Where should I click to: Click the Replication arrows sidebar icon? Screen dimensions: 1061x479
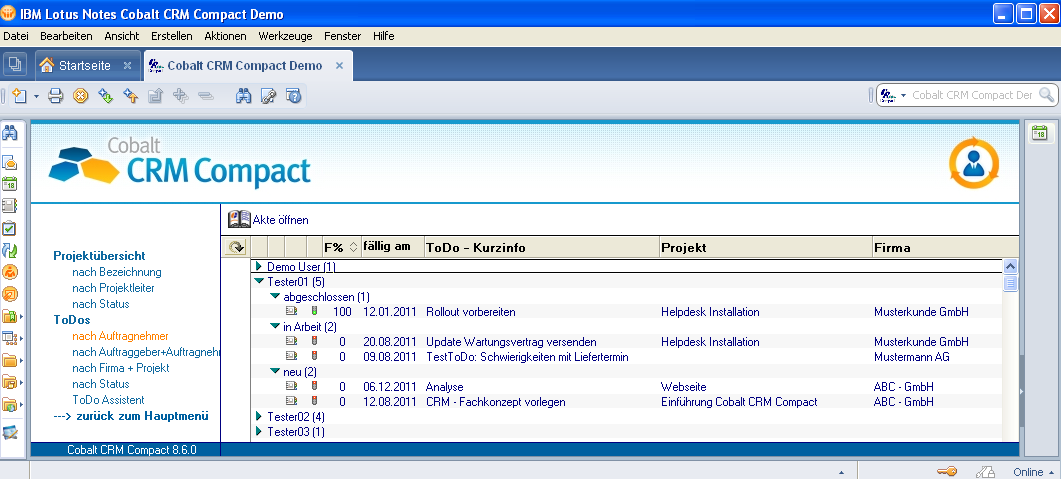[x=9, y=250]
